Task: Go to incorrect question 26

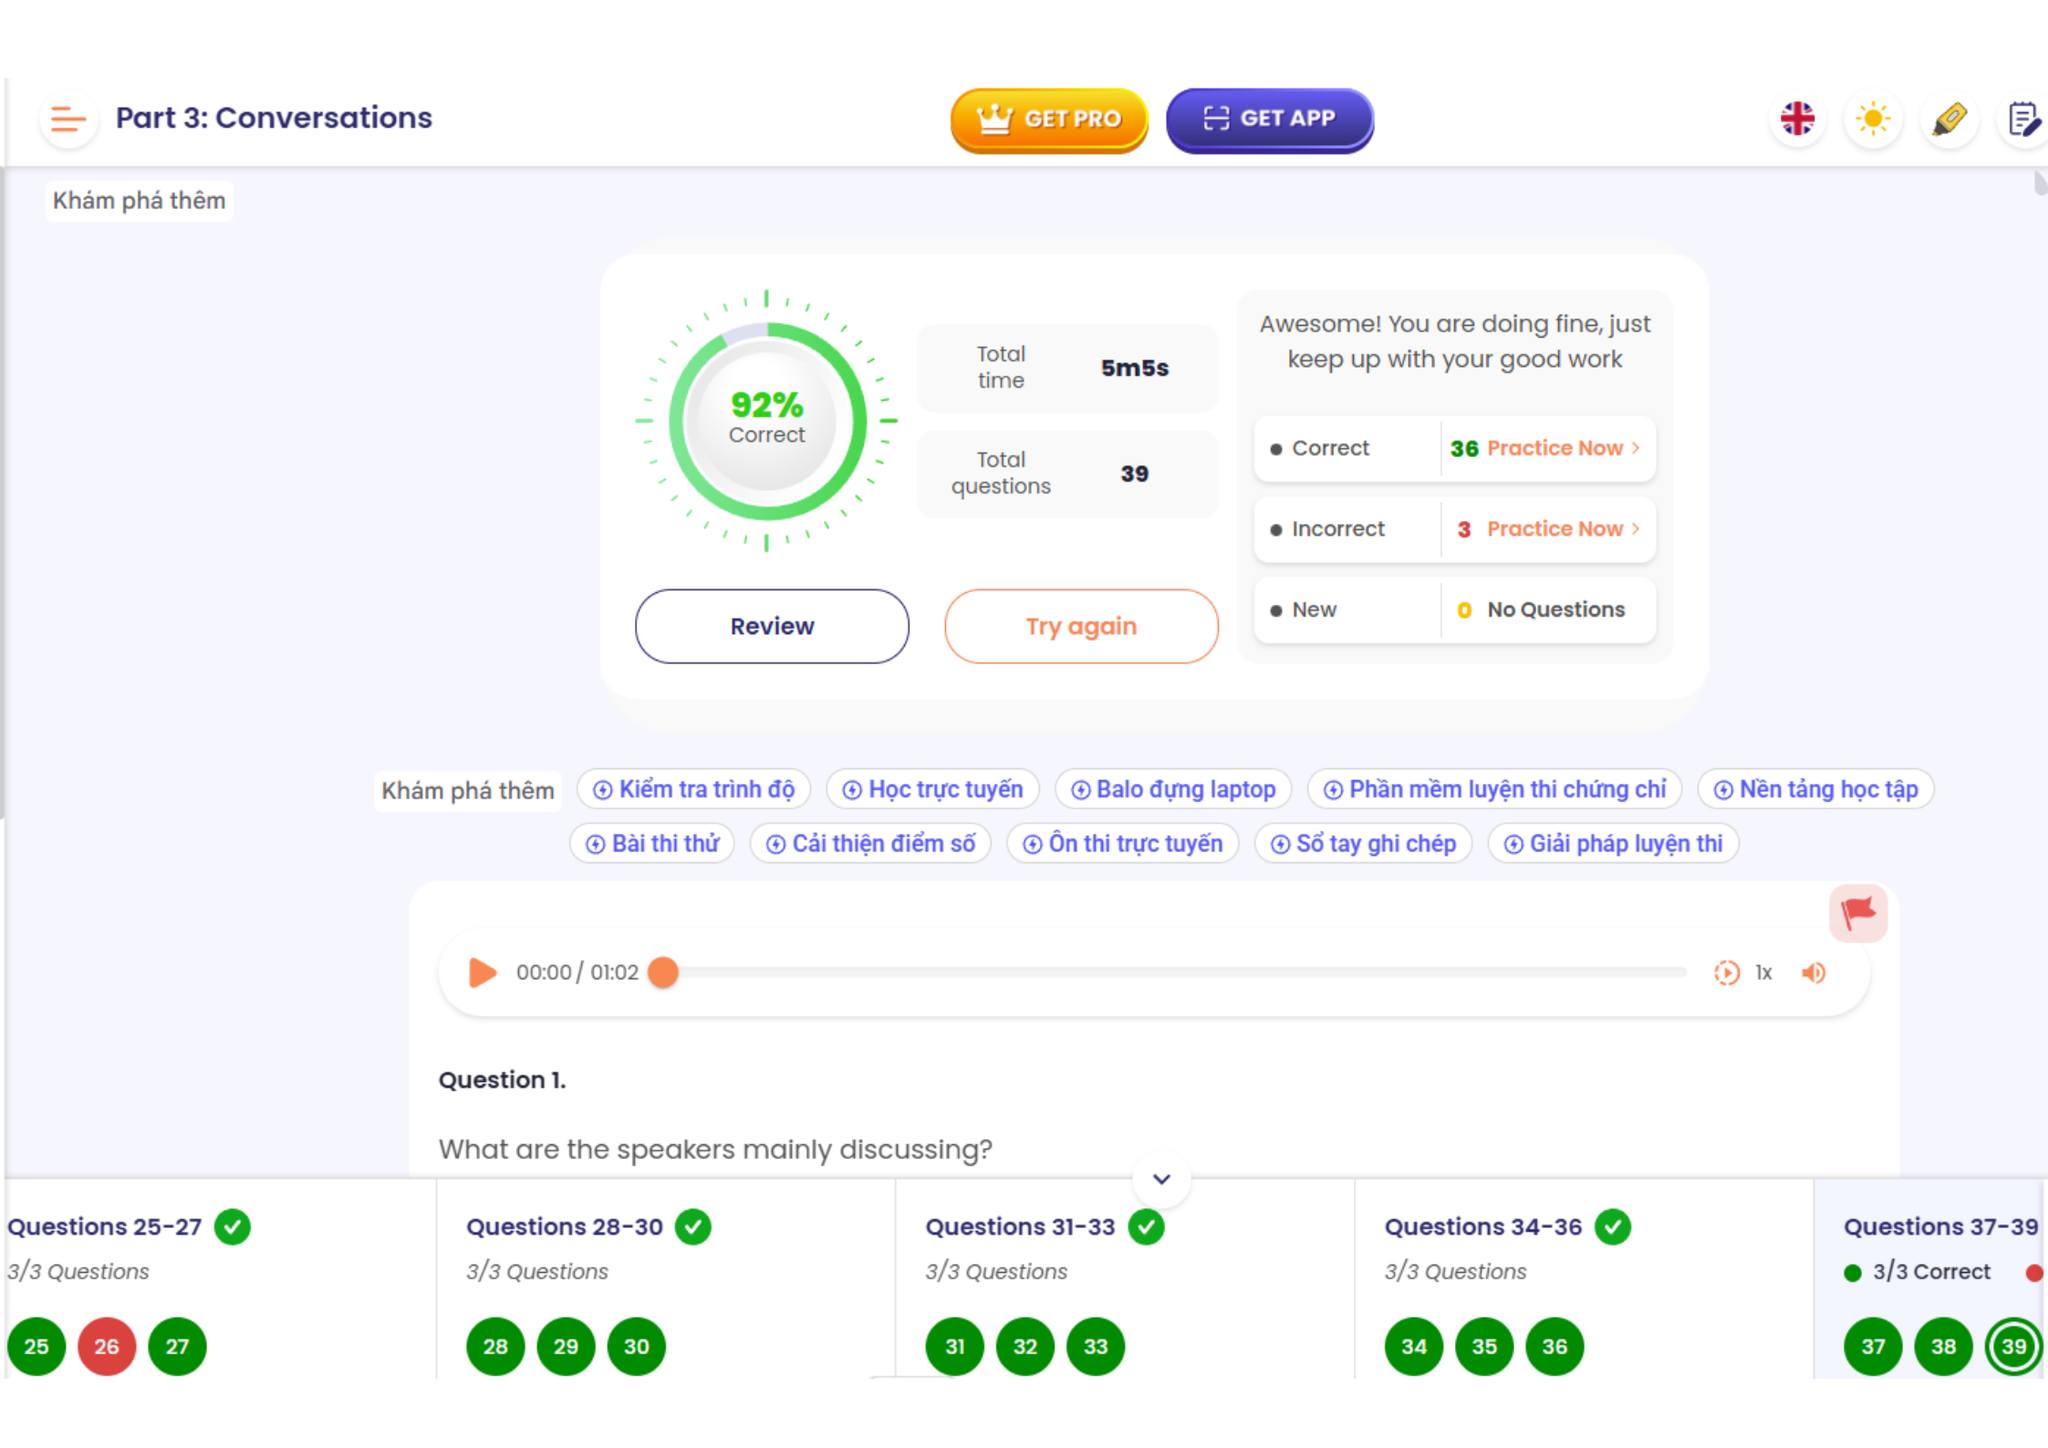Action: pyautogui.click(x=107, y=1346)
